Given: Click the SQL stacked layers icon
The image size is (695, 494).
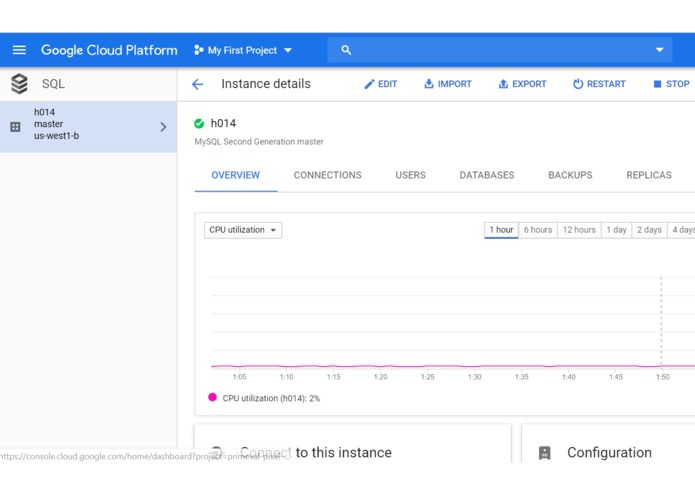Looking at the screenshot, I should pos(19,84).
